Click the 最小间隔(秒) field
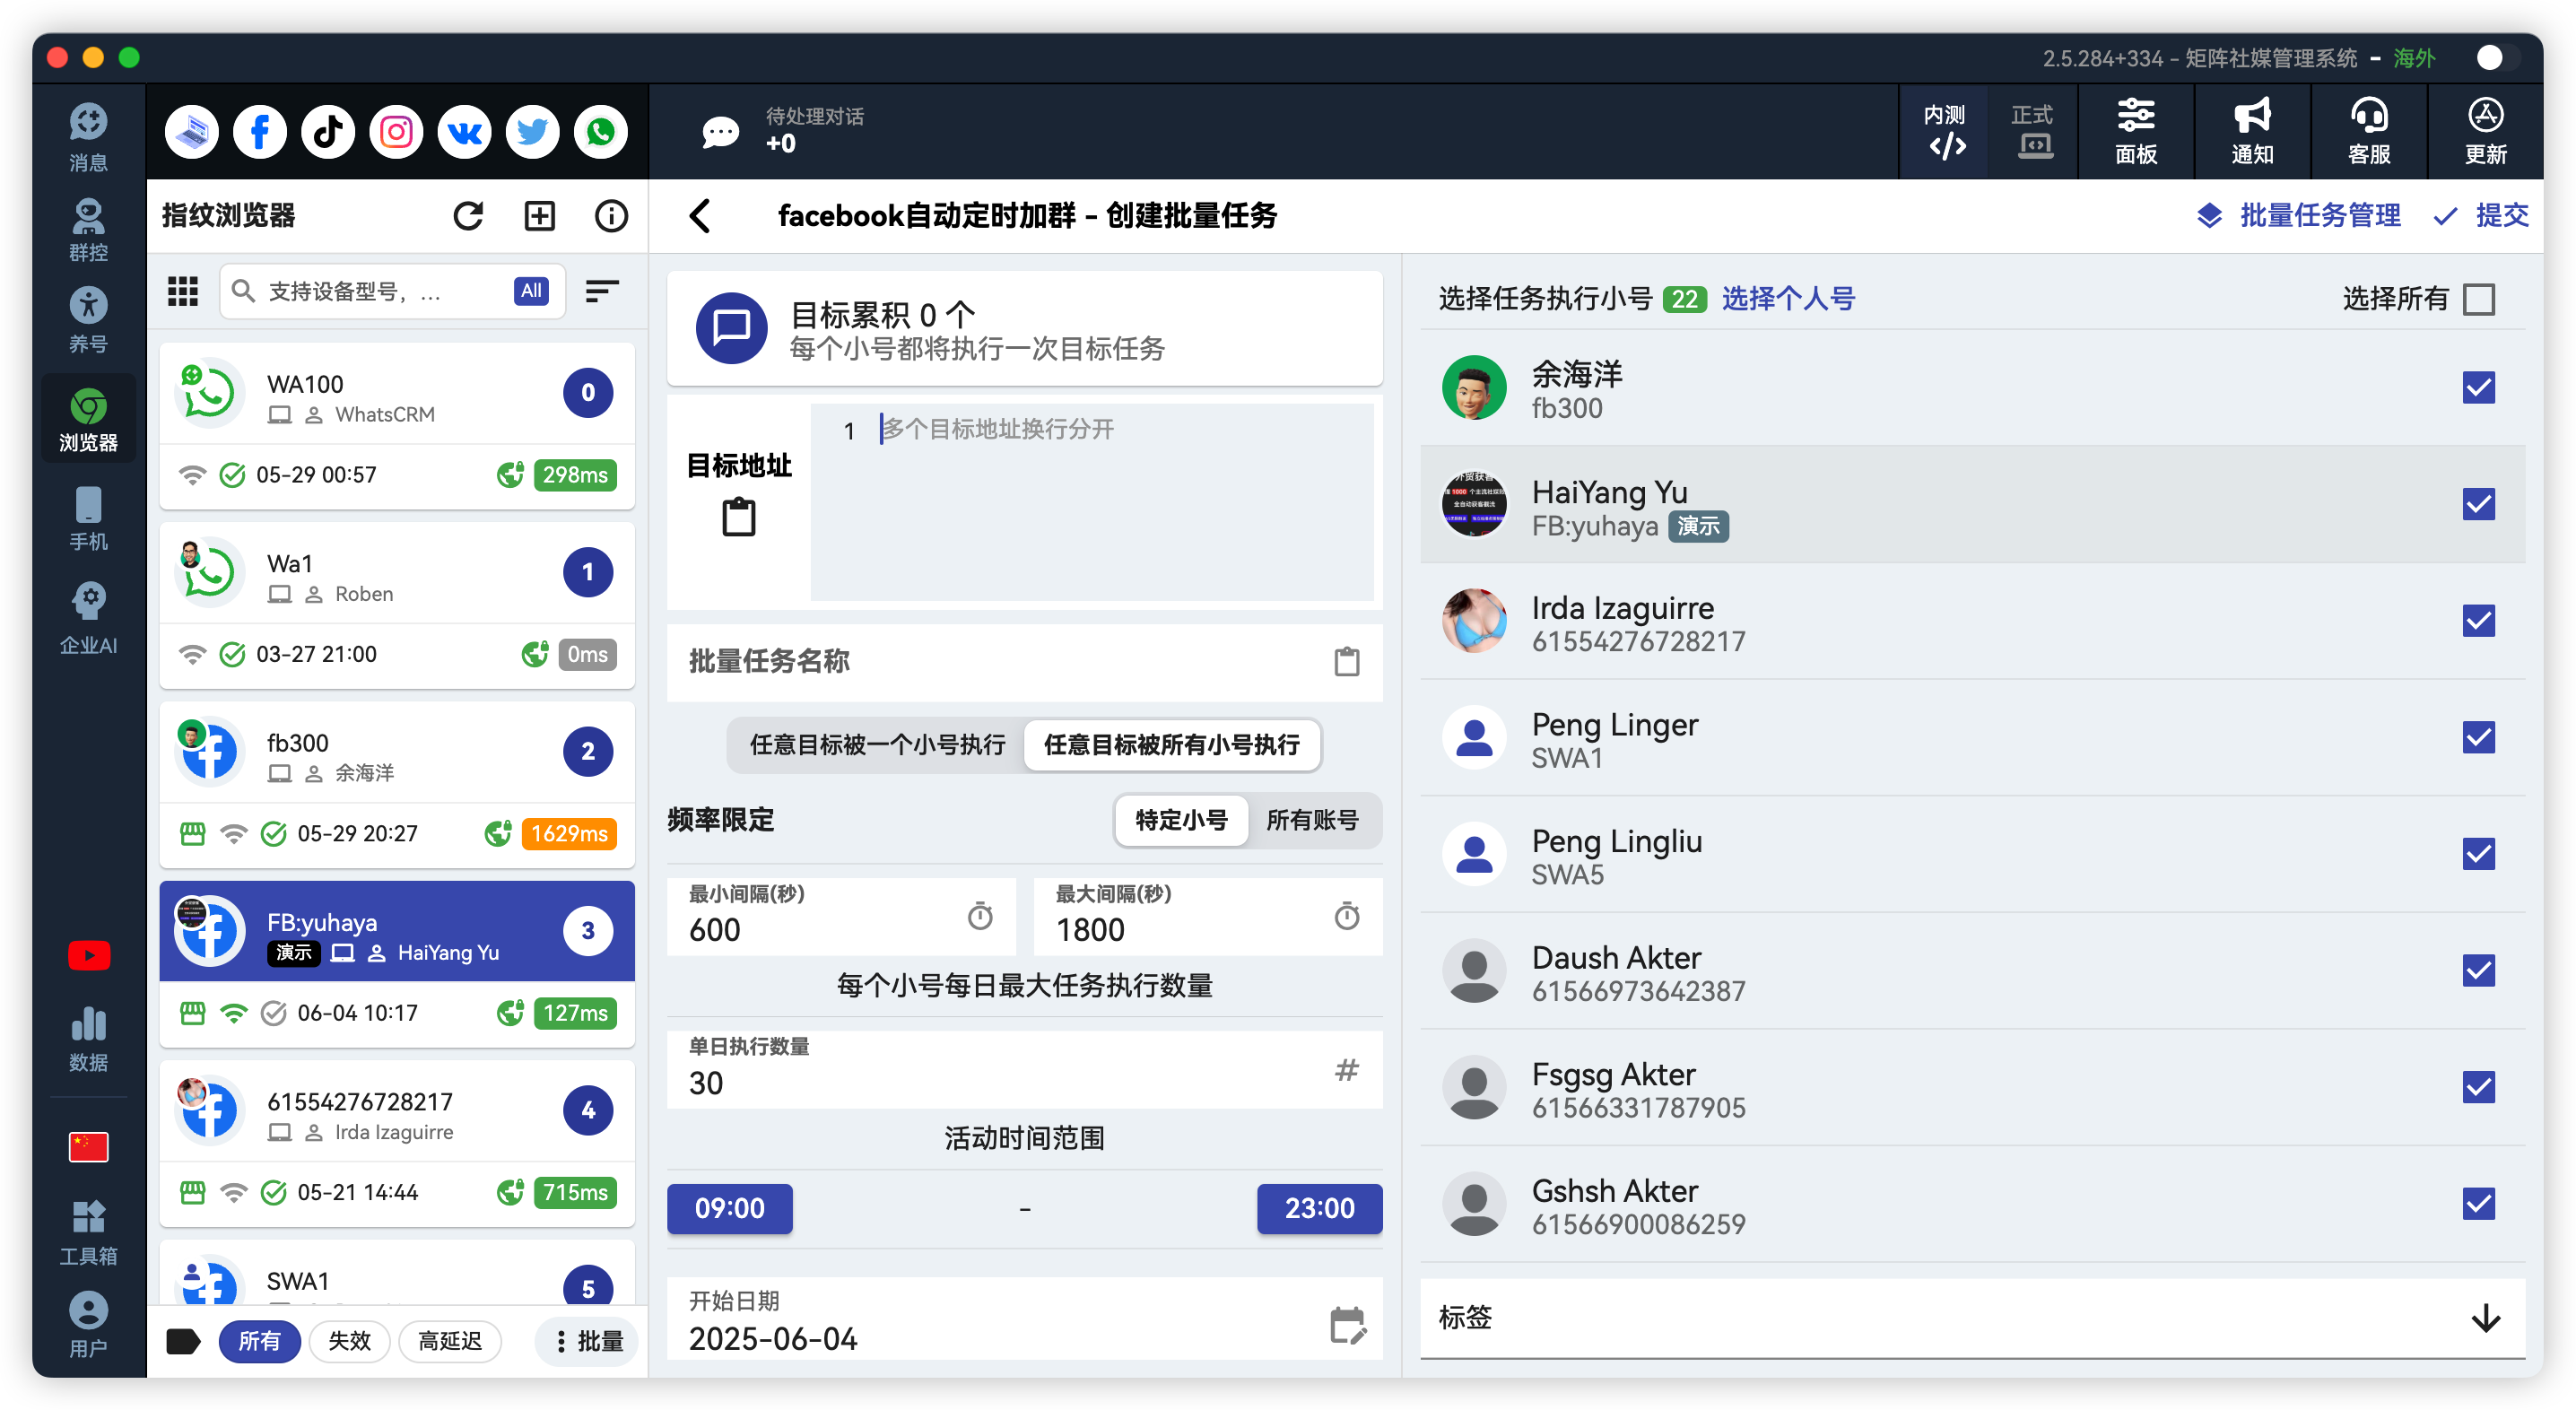Image resolution: width=2576 pixels, height=1410 pixels. pyautogui.click(x=841, y=915)
